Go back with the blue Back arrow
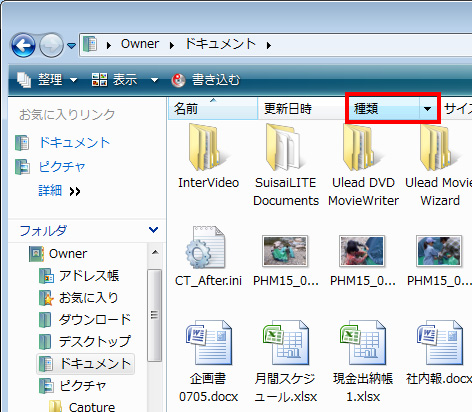 click(23, 45)
